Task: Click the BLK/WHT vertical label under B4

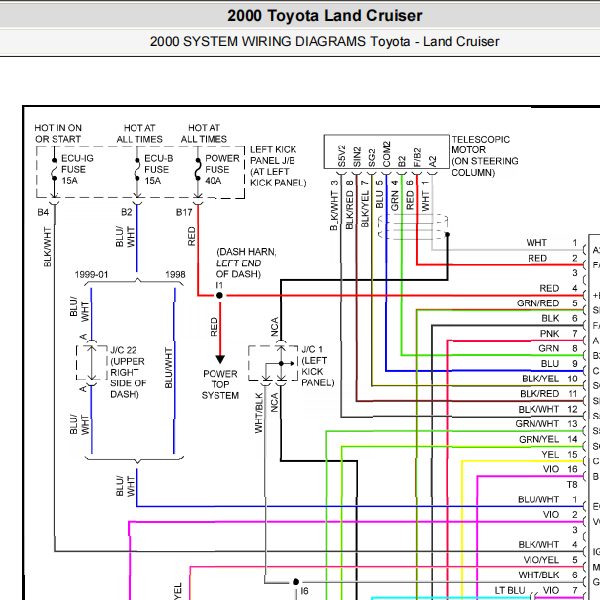Action: (x=47, y=247)
